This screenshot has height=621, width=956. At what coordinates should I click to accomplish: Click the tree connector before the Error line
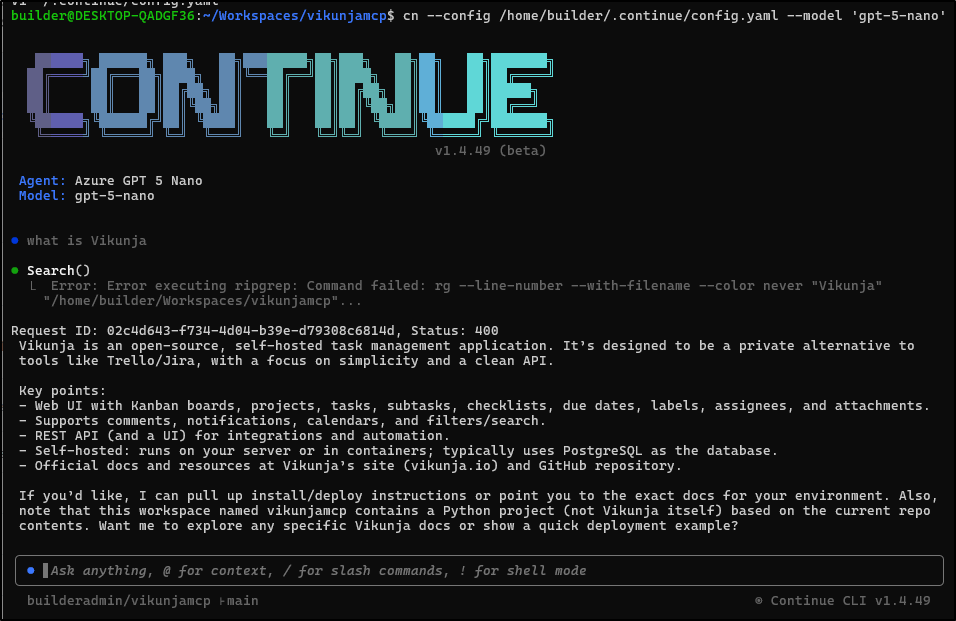tap(36, 286)
